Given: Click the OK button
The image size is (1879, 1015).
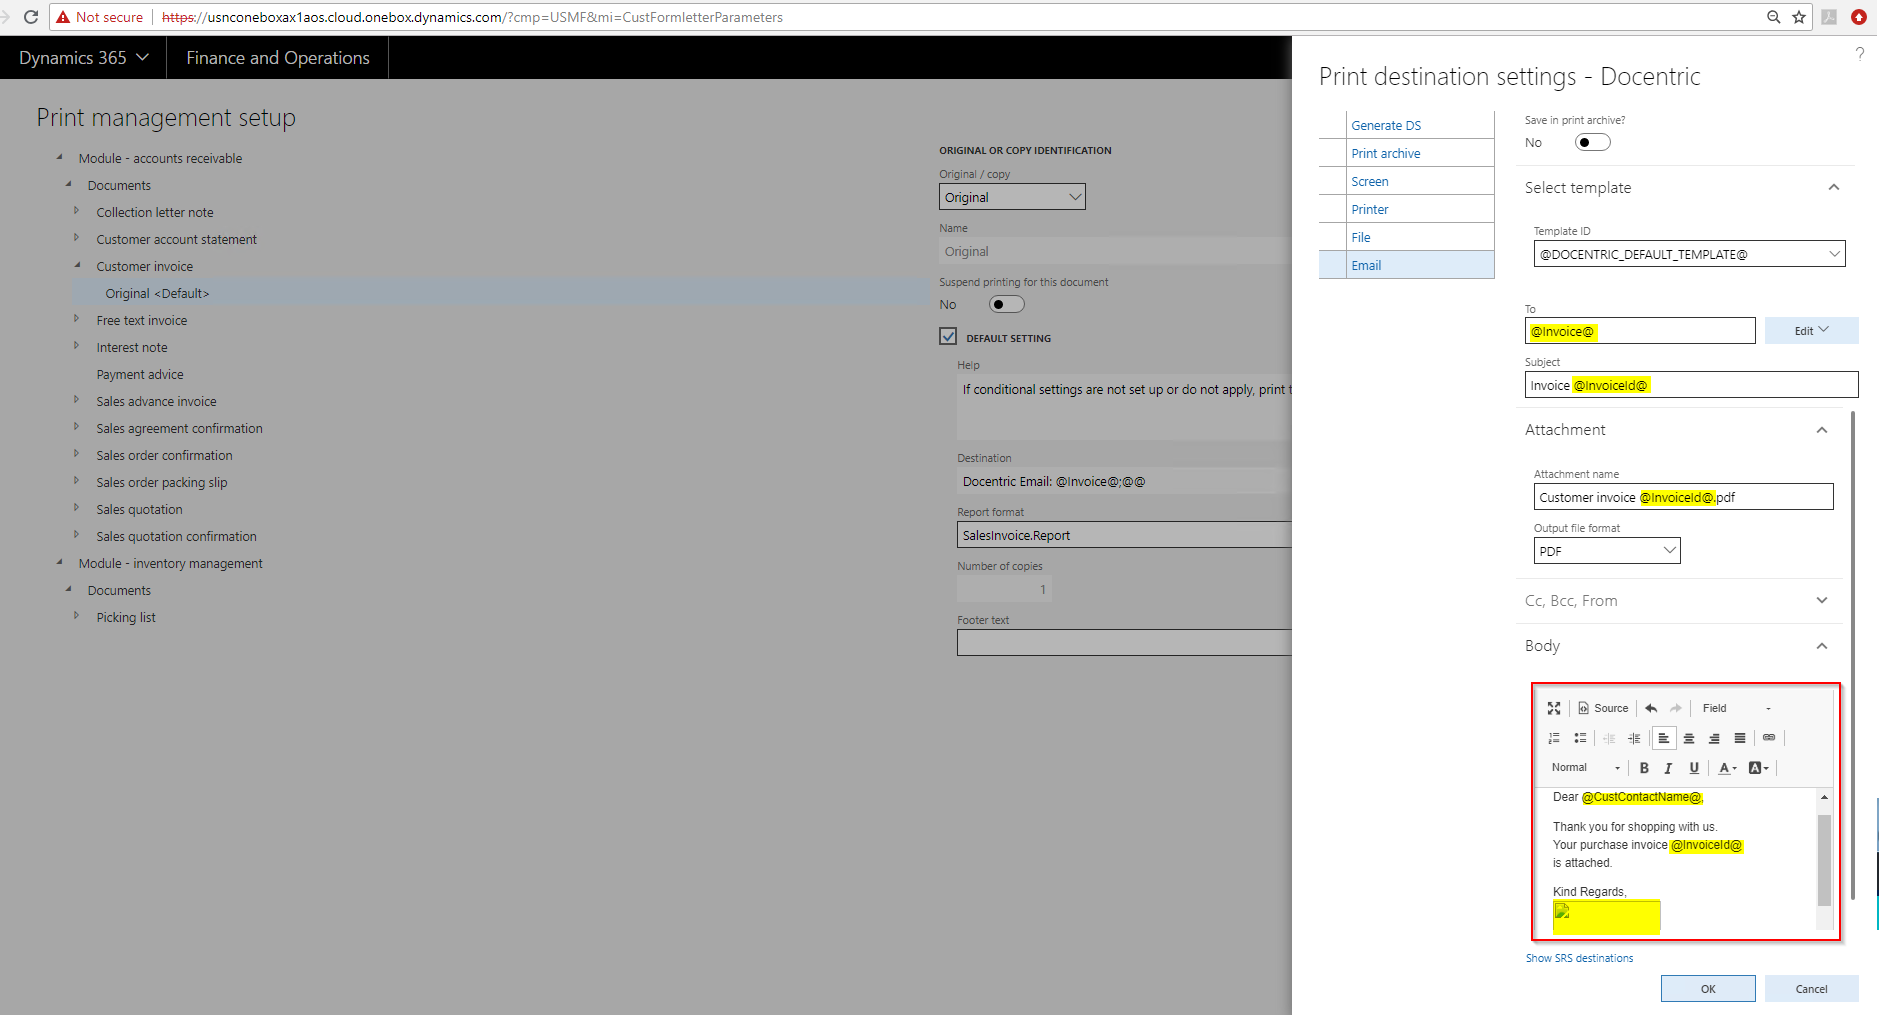Looking at the screenshot, I should click(x=1708, y=988).
